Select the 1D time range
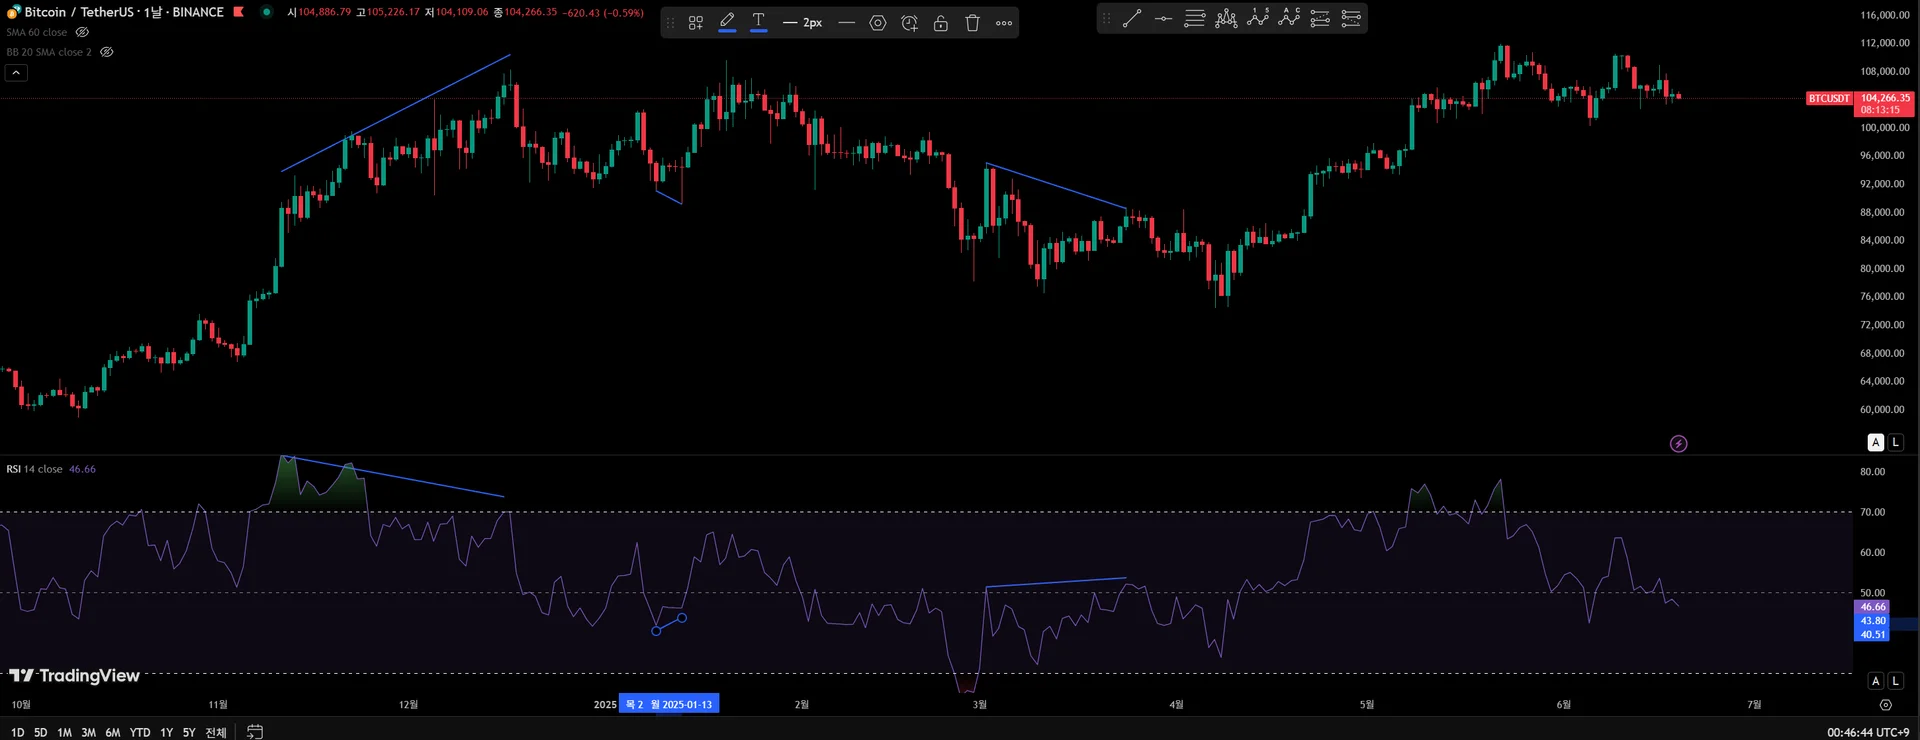Viewport: 1920px width, 740px height. pyautogui.click(x=17, y=733)
